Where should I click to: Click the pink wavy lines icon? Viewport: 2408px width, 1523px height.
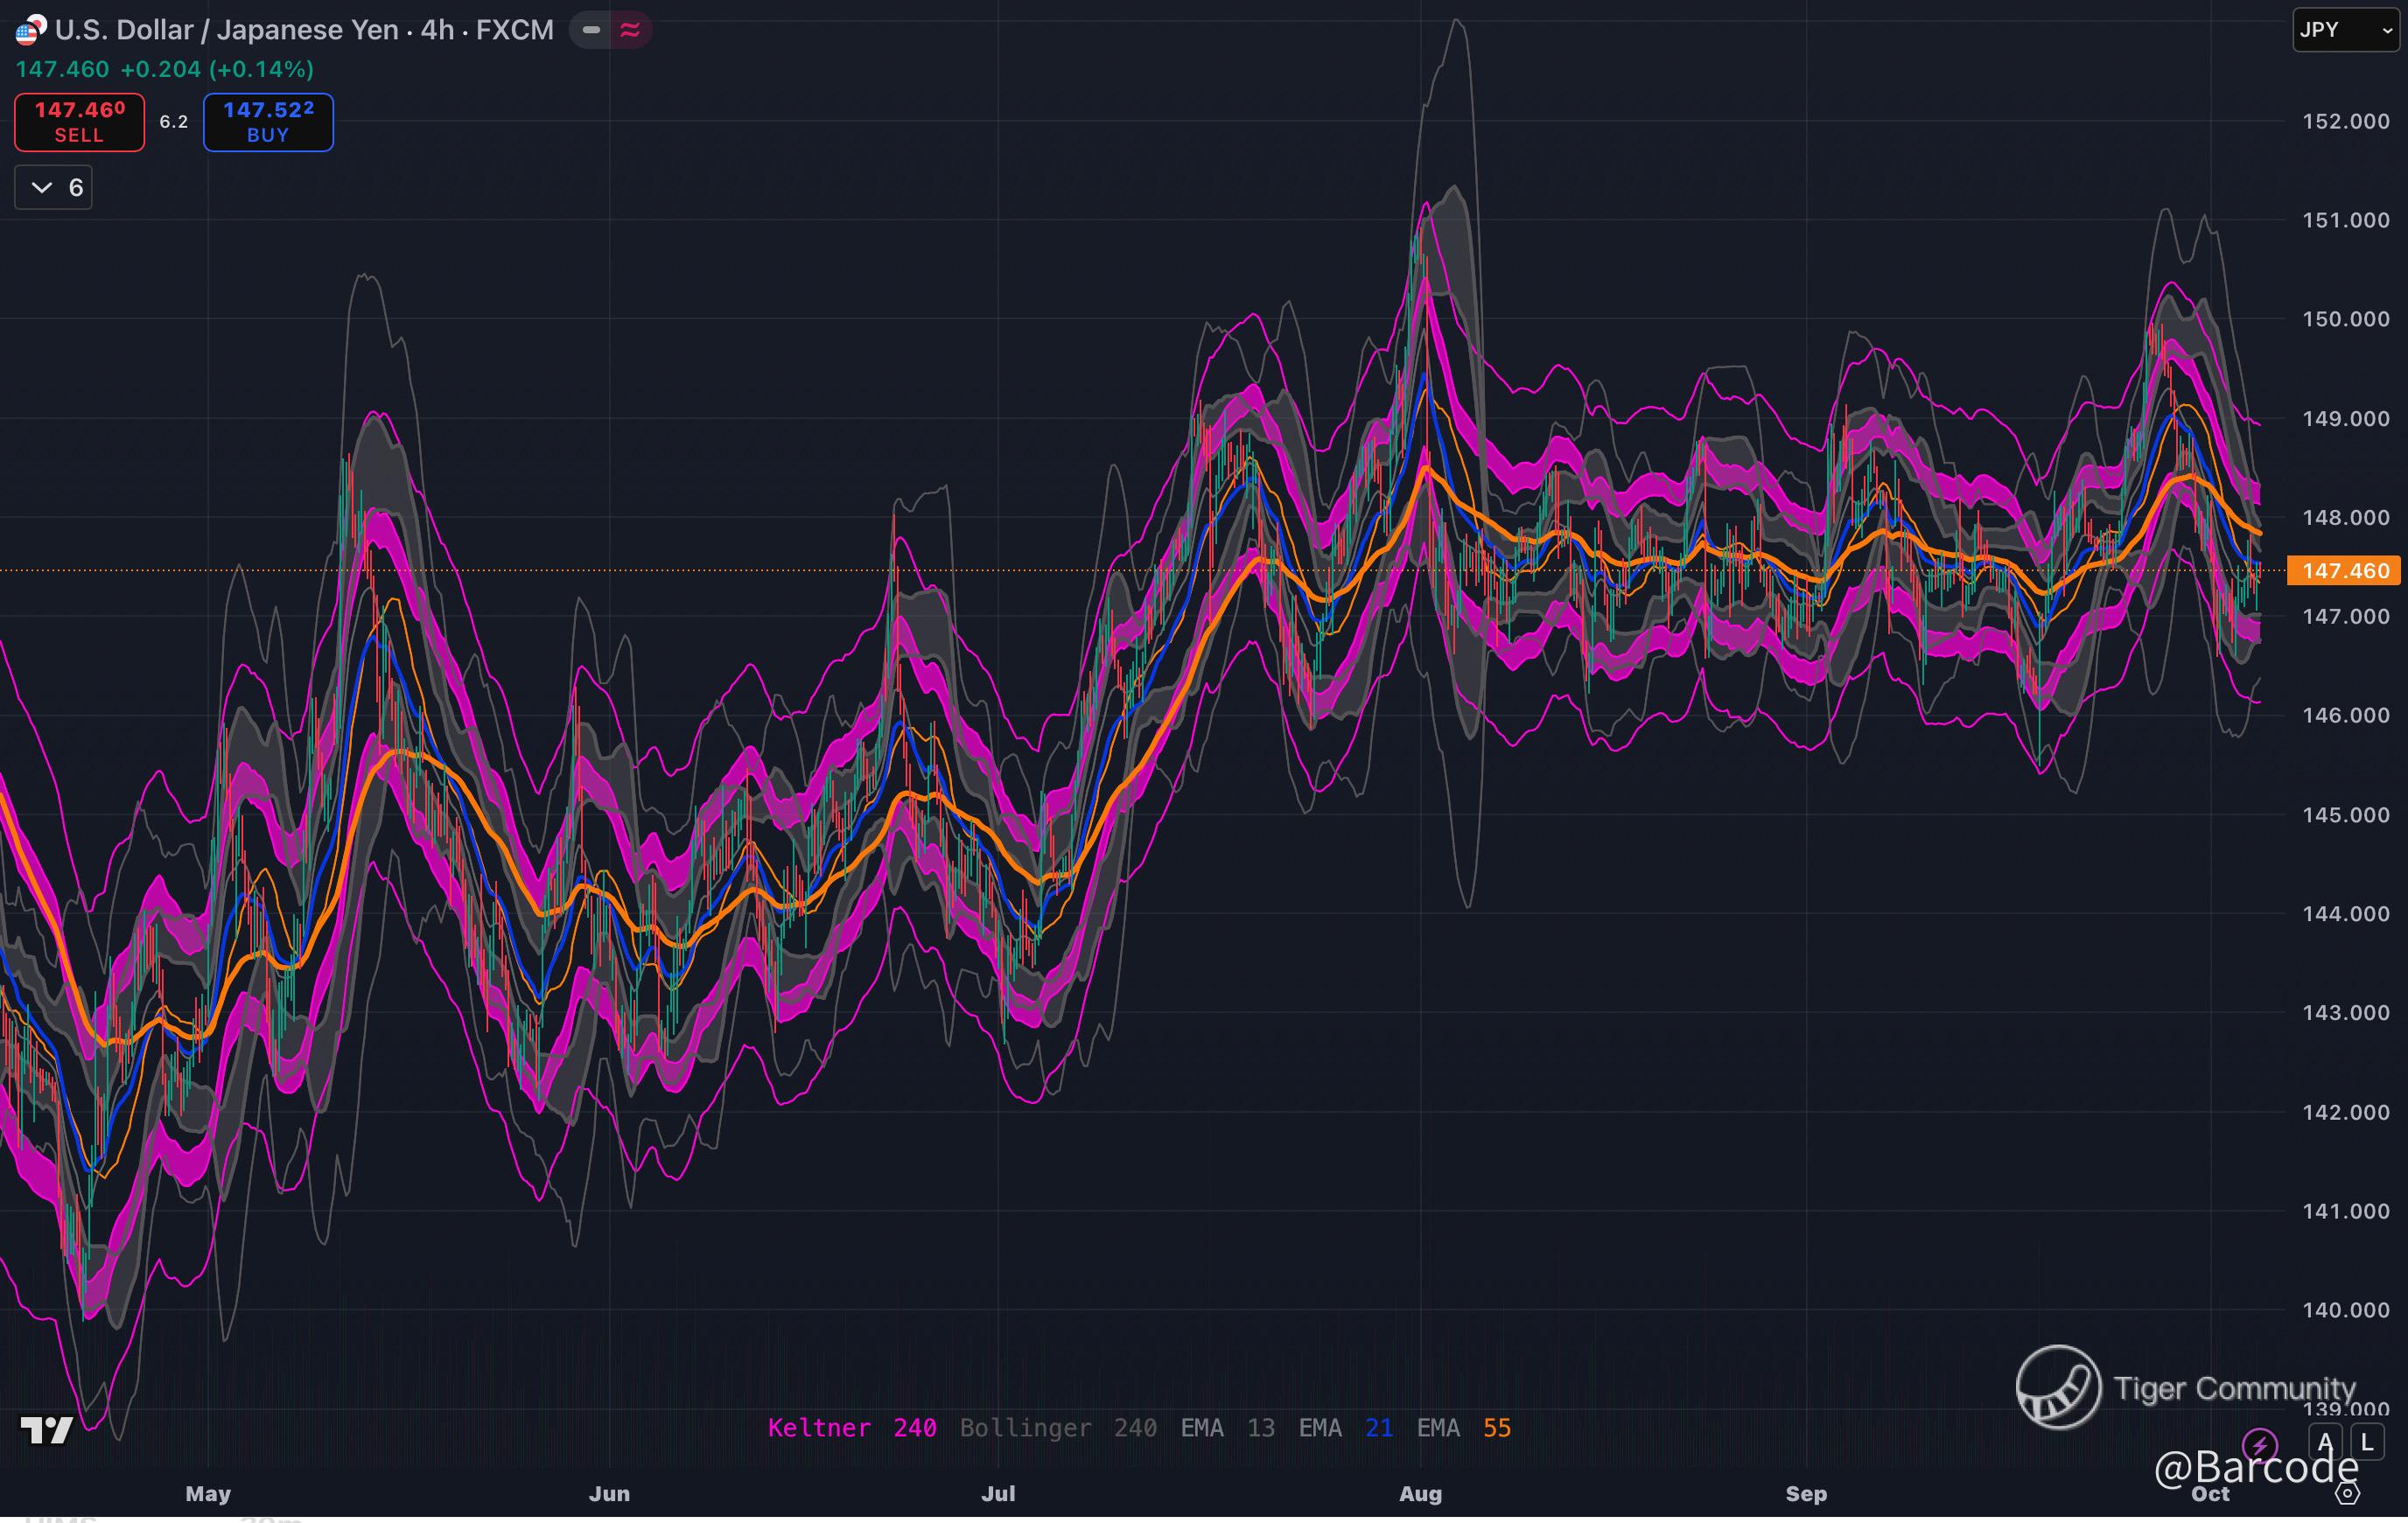click(630, 30)
